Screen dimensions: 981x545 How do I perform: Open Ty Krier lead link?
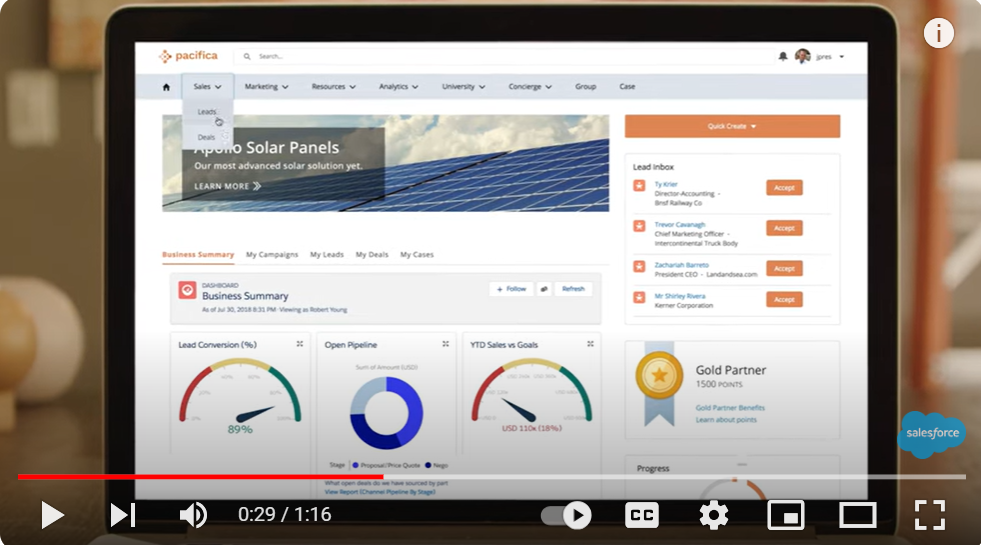click(x=666, y=185)
